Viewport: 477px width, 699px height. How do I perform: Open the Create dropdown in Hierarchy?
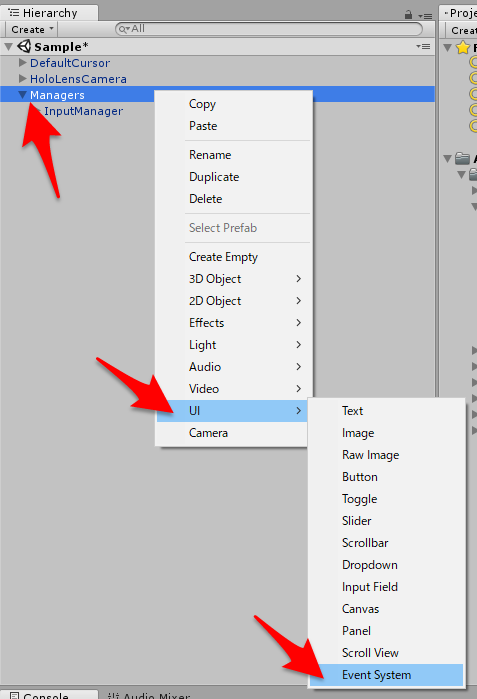pos(32,29)
